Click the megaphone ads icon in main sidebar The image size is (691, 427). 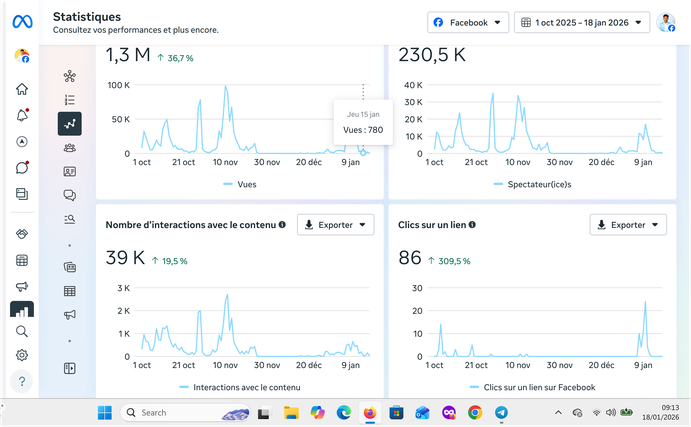(22, 286)
